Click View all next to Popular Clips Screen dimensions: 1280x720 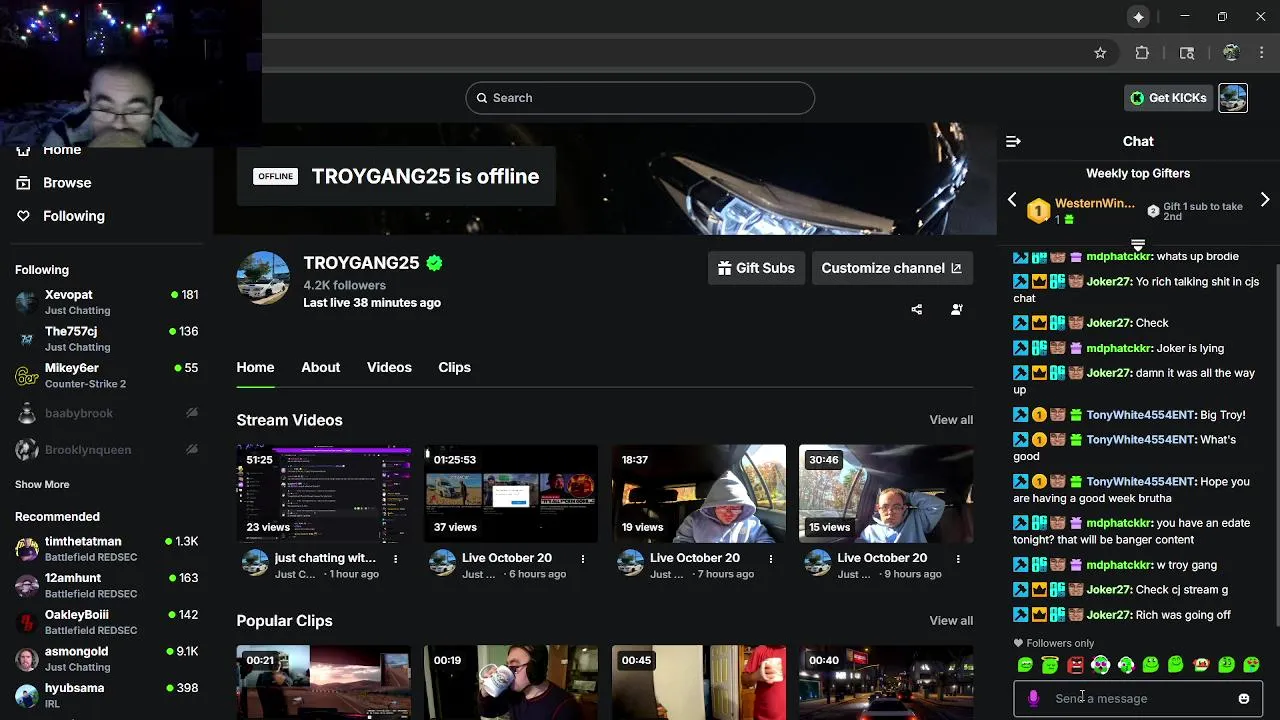[951, 621]
